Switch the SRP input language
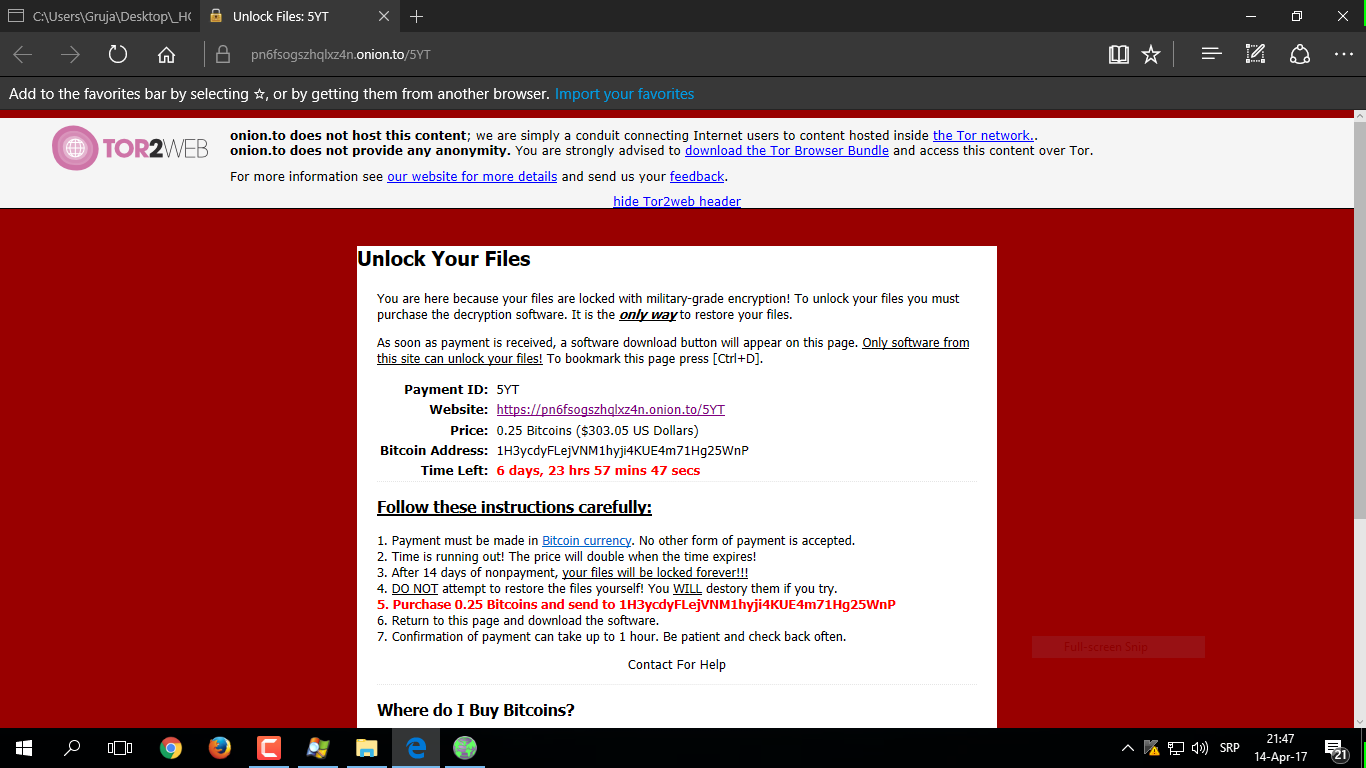Image resolution: width=1366 pixels, height=768 pixels. (1230, 748)
